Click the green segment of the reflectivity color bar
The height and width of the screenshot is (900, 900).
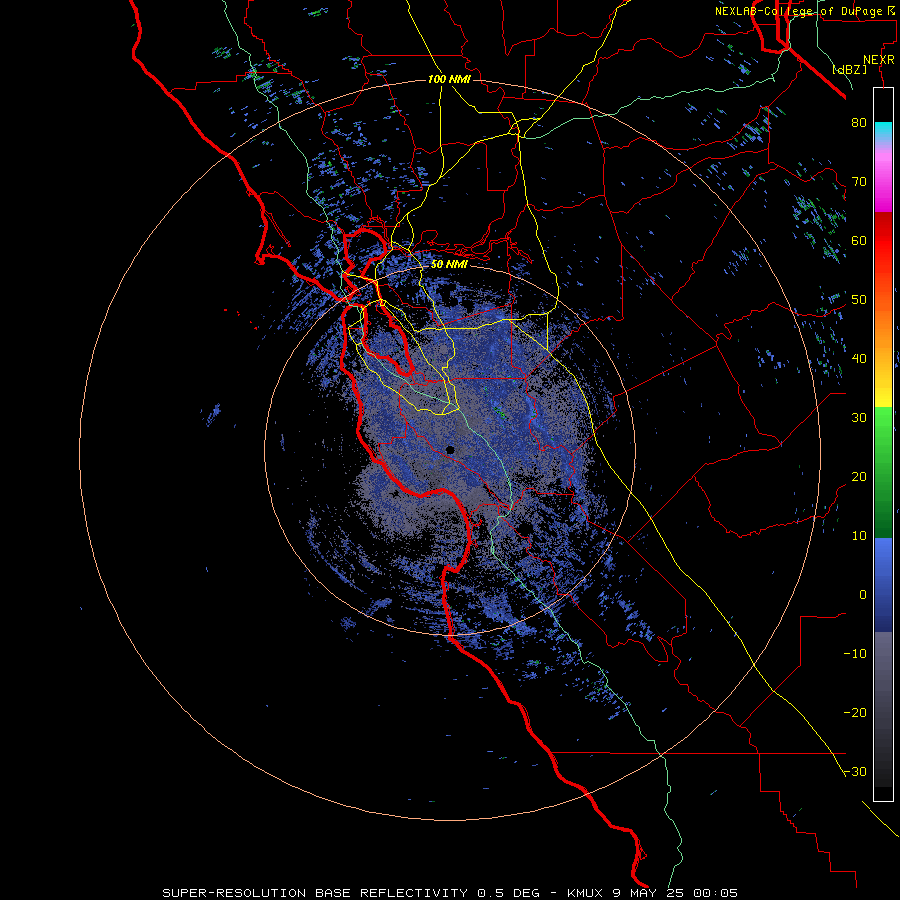883,472
